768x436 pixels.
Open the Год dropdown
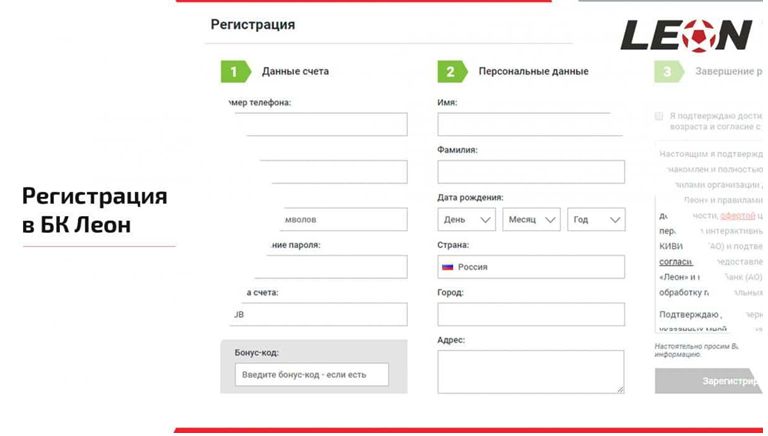[x=596, y=219]
